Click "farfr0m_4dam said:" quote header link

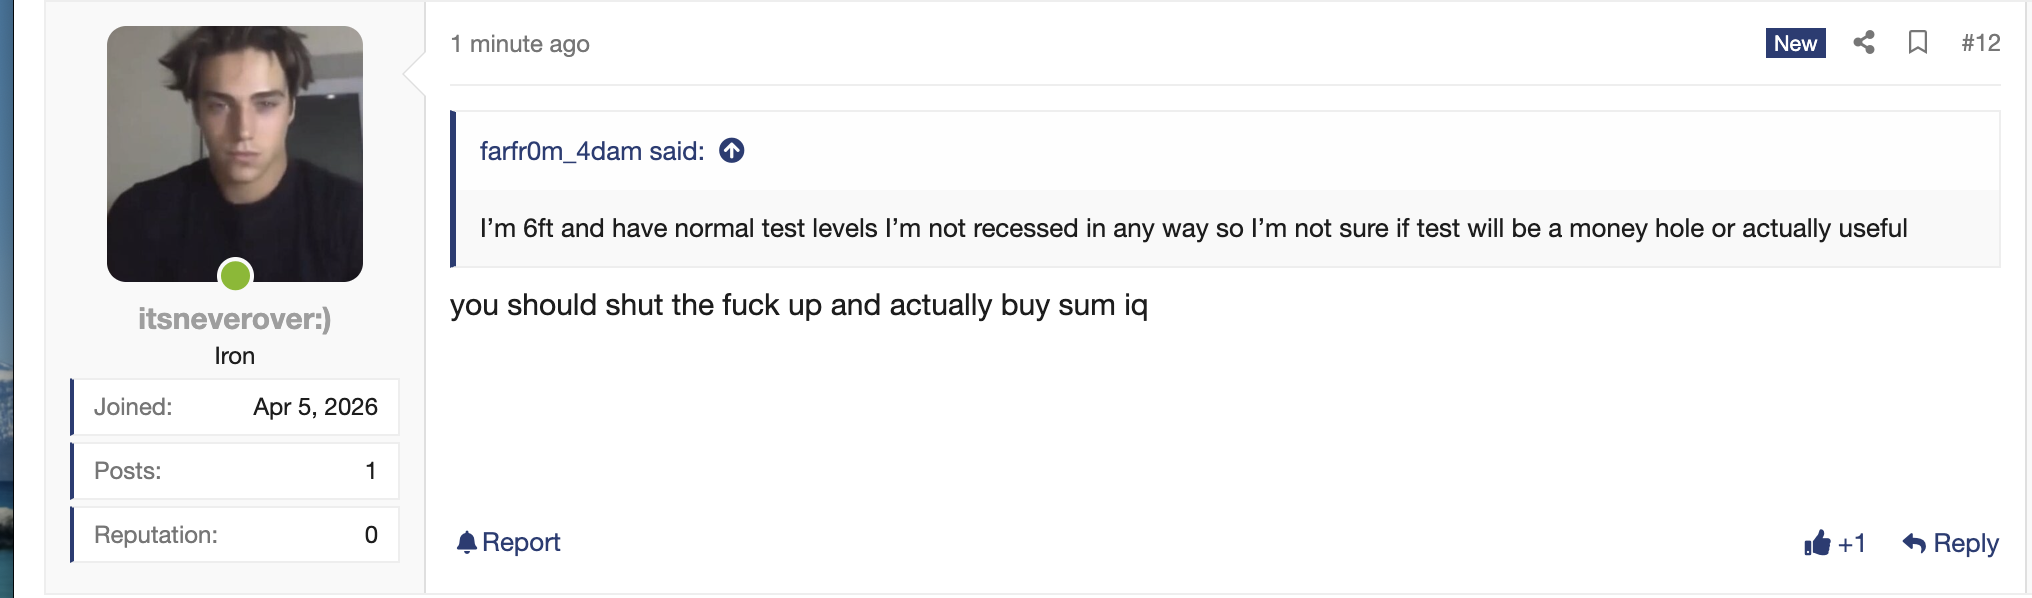click(592, 151)
